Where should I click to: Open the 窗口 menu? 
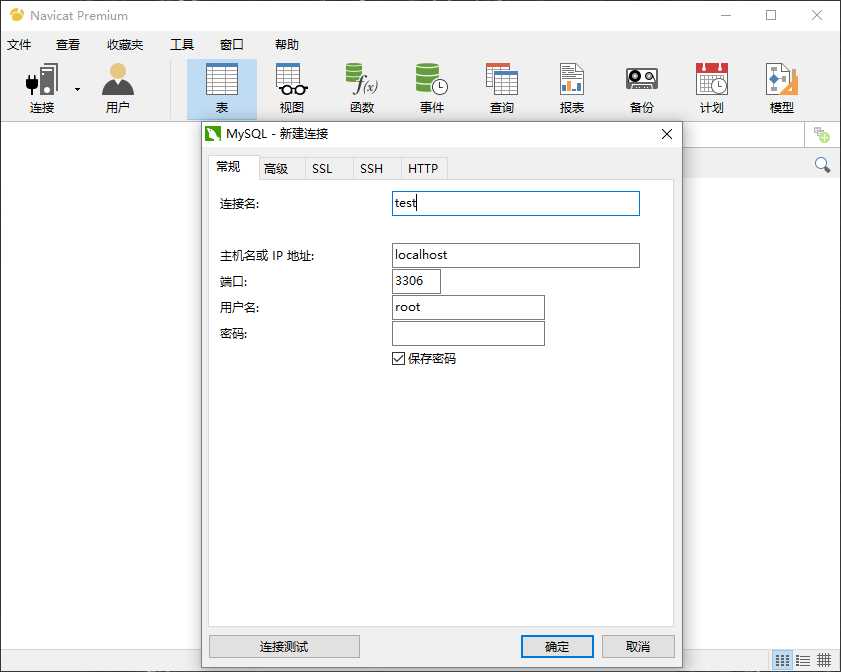click(232, 45)
